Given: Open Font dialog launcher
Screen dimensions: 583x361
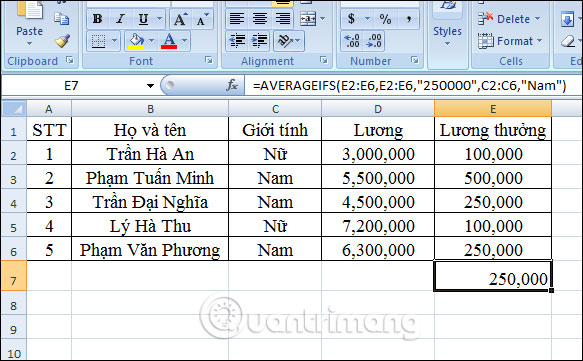Looking at the screenshot, I should (209, 60).
